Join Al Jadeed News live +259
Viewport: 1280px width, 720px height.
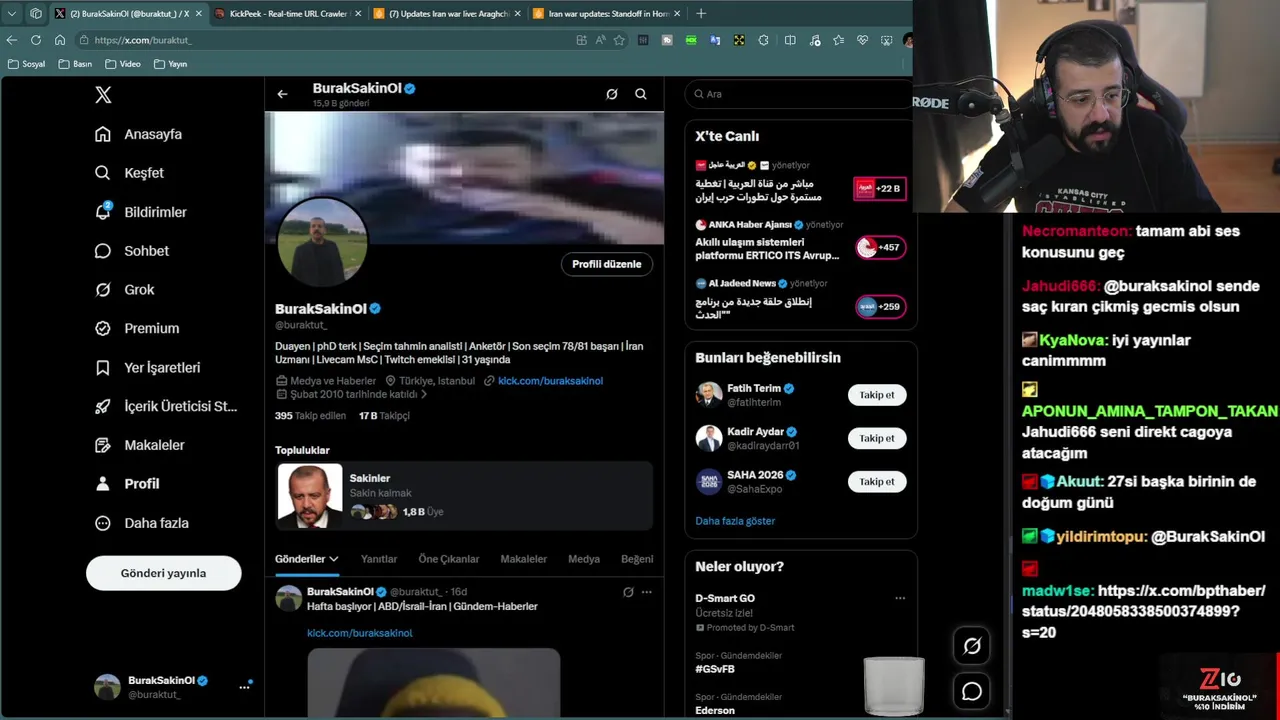click(880, 306)
